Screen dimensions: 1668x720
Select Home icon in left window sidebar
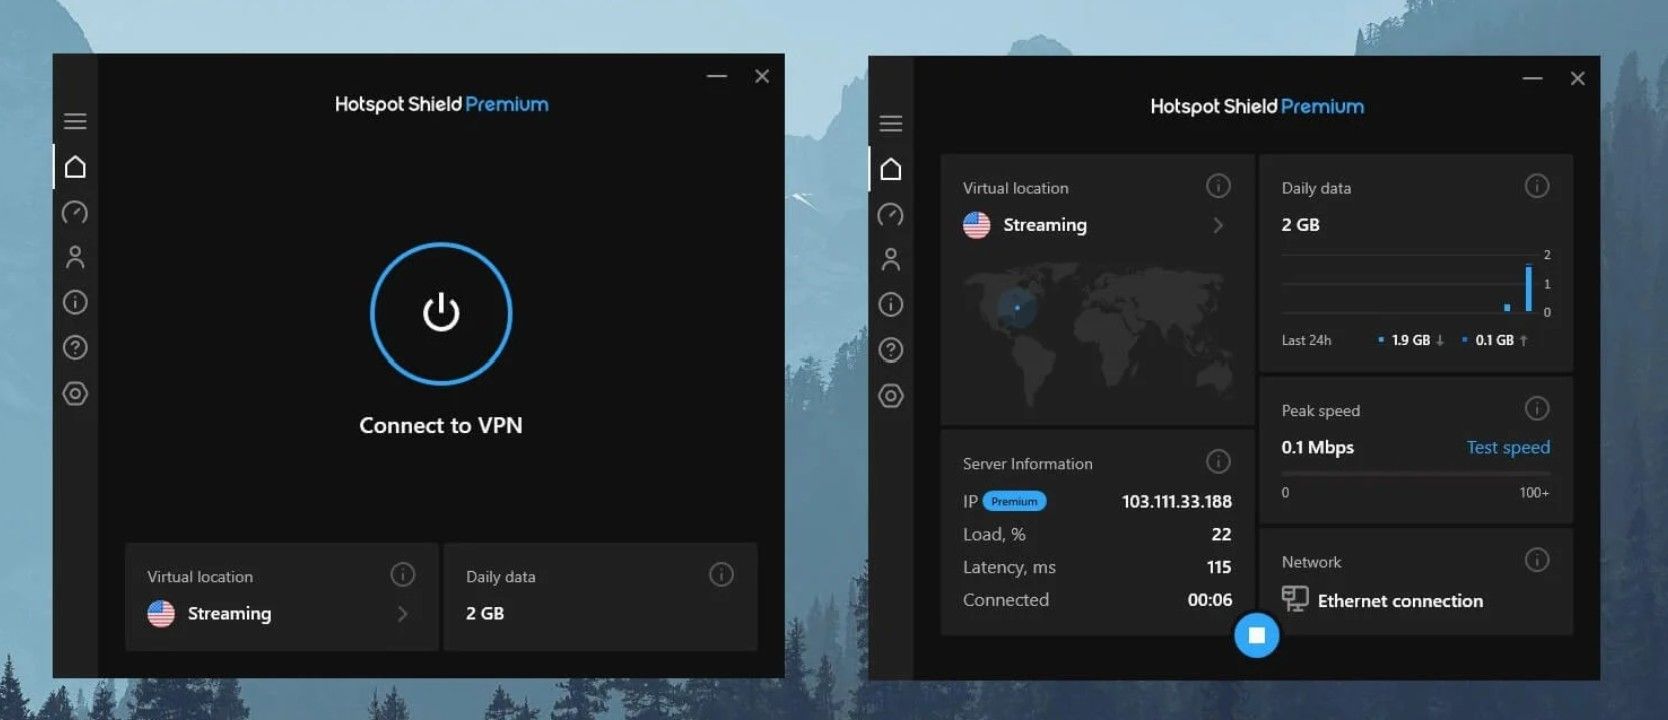[x=75, y=167]
